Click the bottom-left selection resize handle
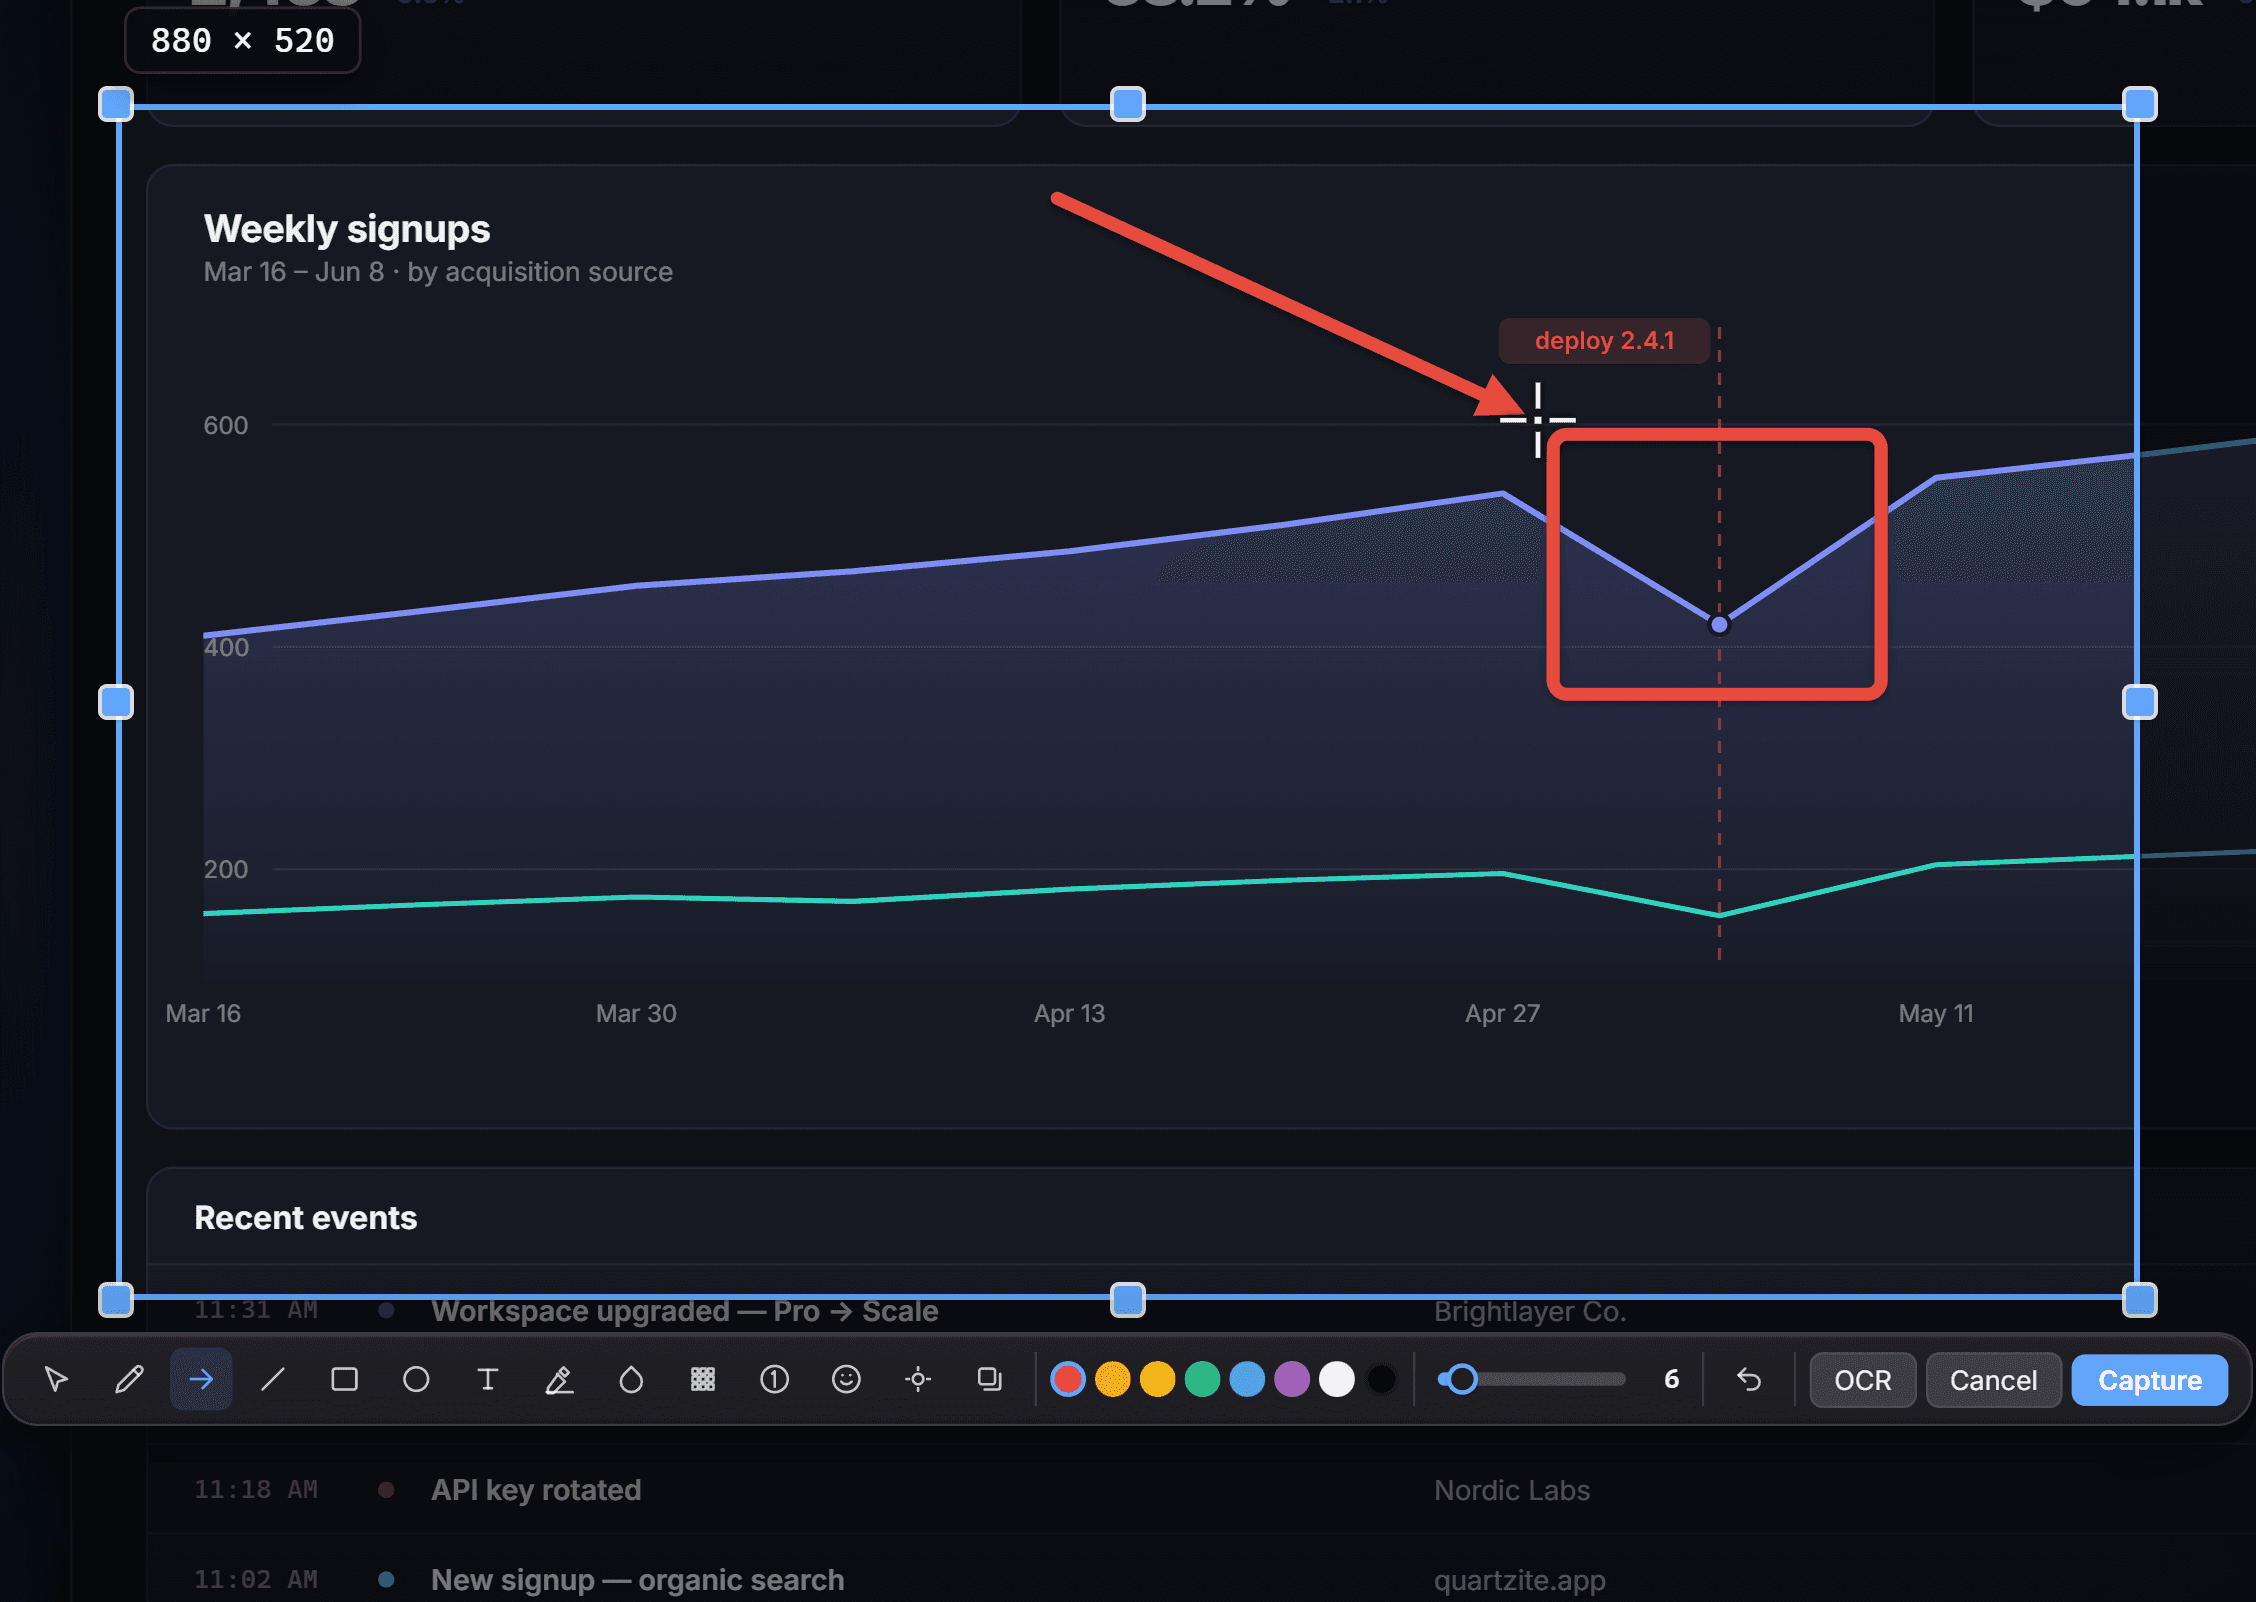Viewport: 2256px width, 1602px height. (x=116, y=1300)
